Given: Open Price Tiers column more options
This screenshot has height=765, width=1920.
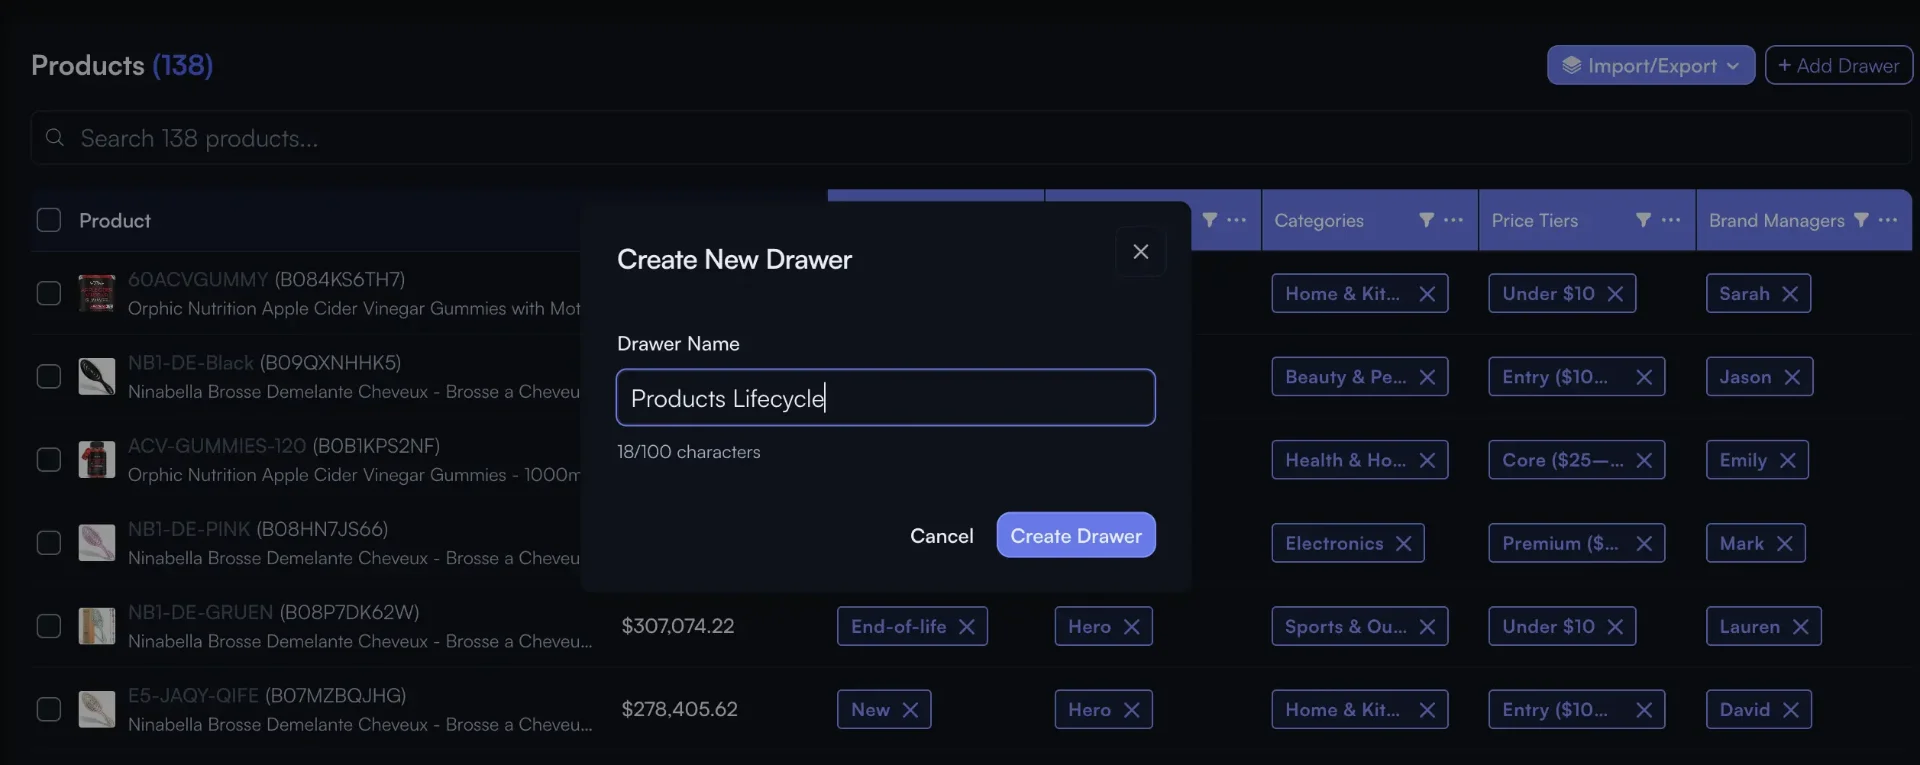Looking at the screenshot, I should click(1671, 220).
